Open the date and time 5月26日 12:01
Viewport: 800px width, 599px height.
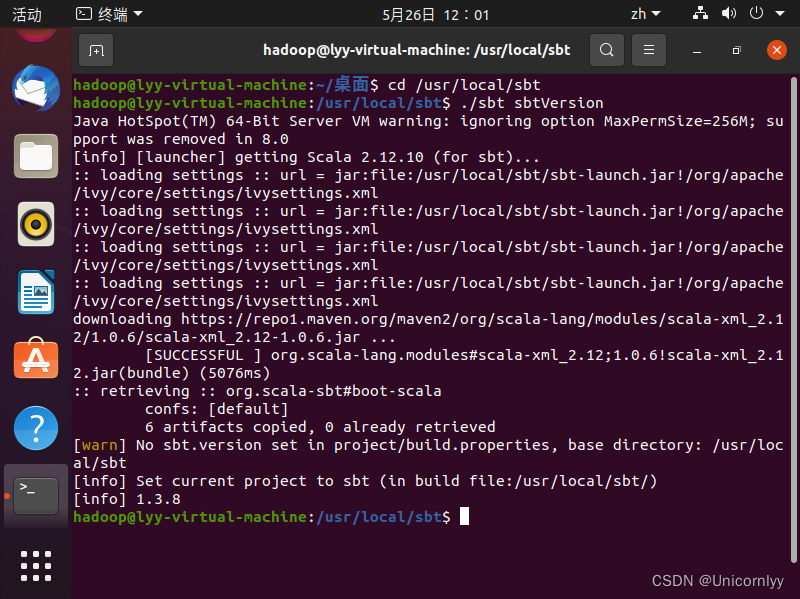point(435,15)
